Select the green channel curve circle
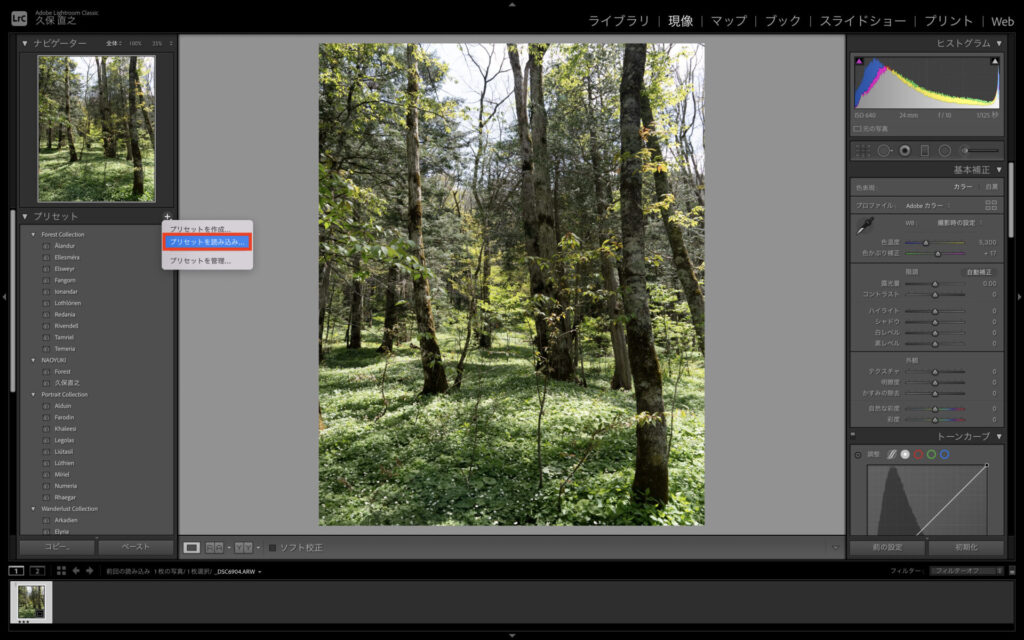1024x640 pixels. coord(931,455)
